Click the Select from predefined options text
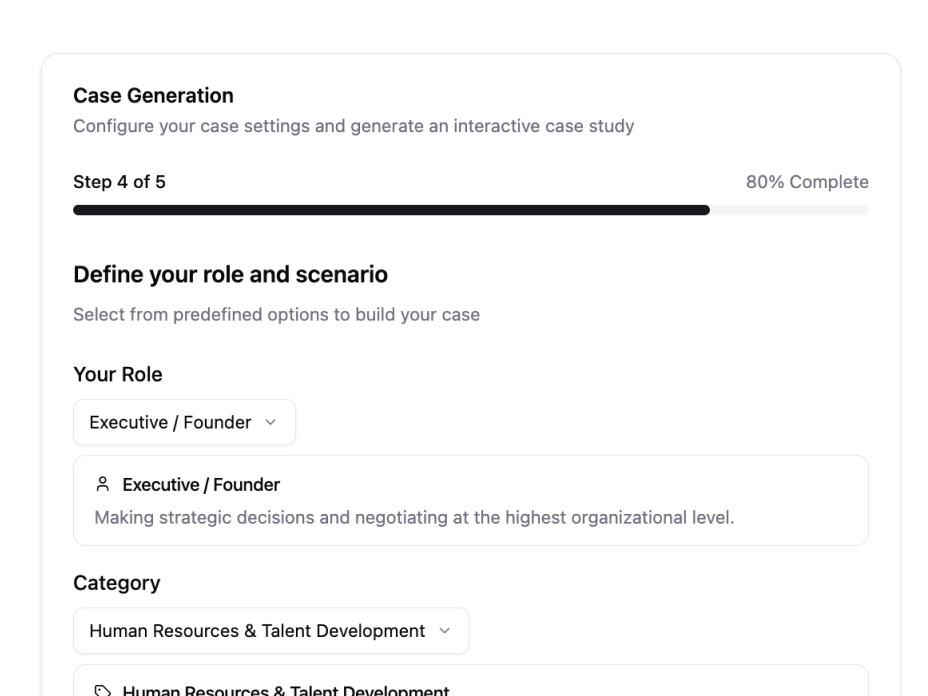This screenshot has height=696, width=928. pyautogui.click(x=277, y=315)
